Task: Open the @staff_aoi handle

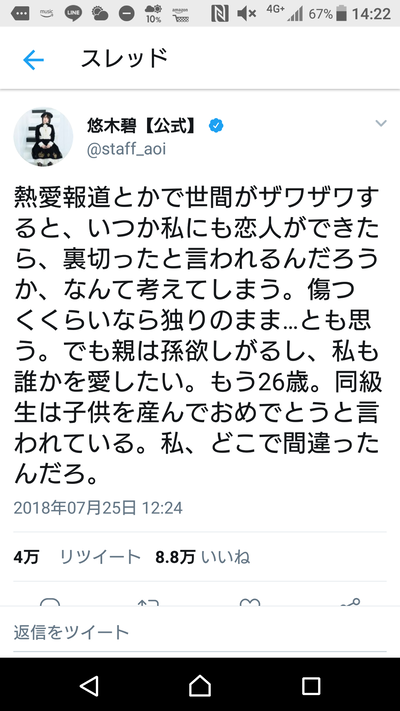Action: [x=126, y=149]
